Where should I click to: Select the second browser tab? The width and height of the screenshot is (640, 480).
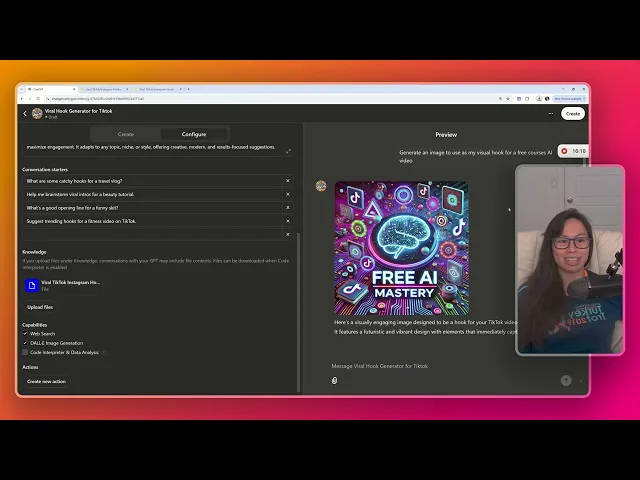104,89
